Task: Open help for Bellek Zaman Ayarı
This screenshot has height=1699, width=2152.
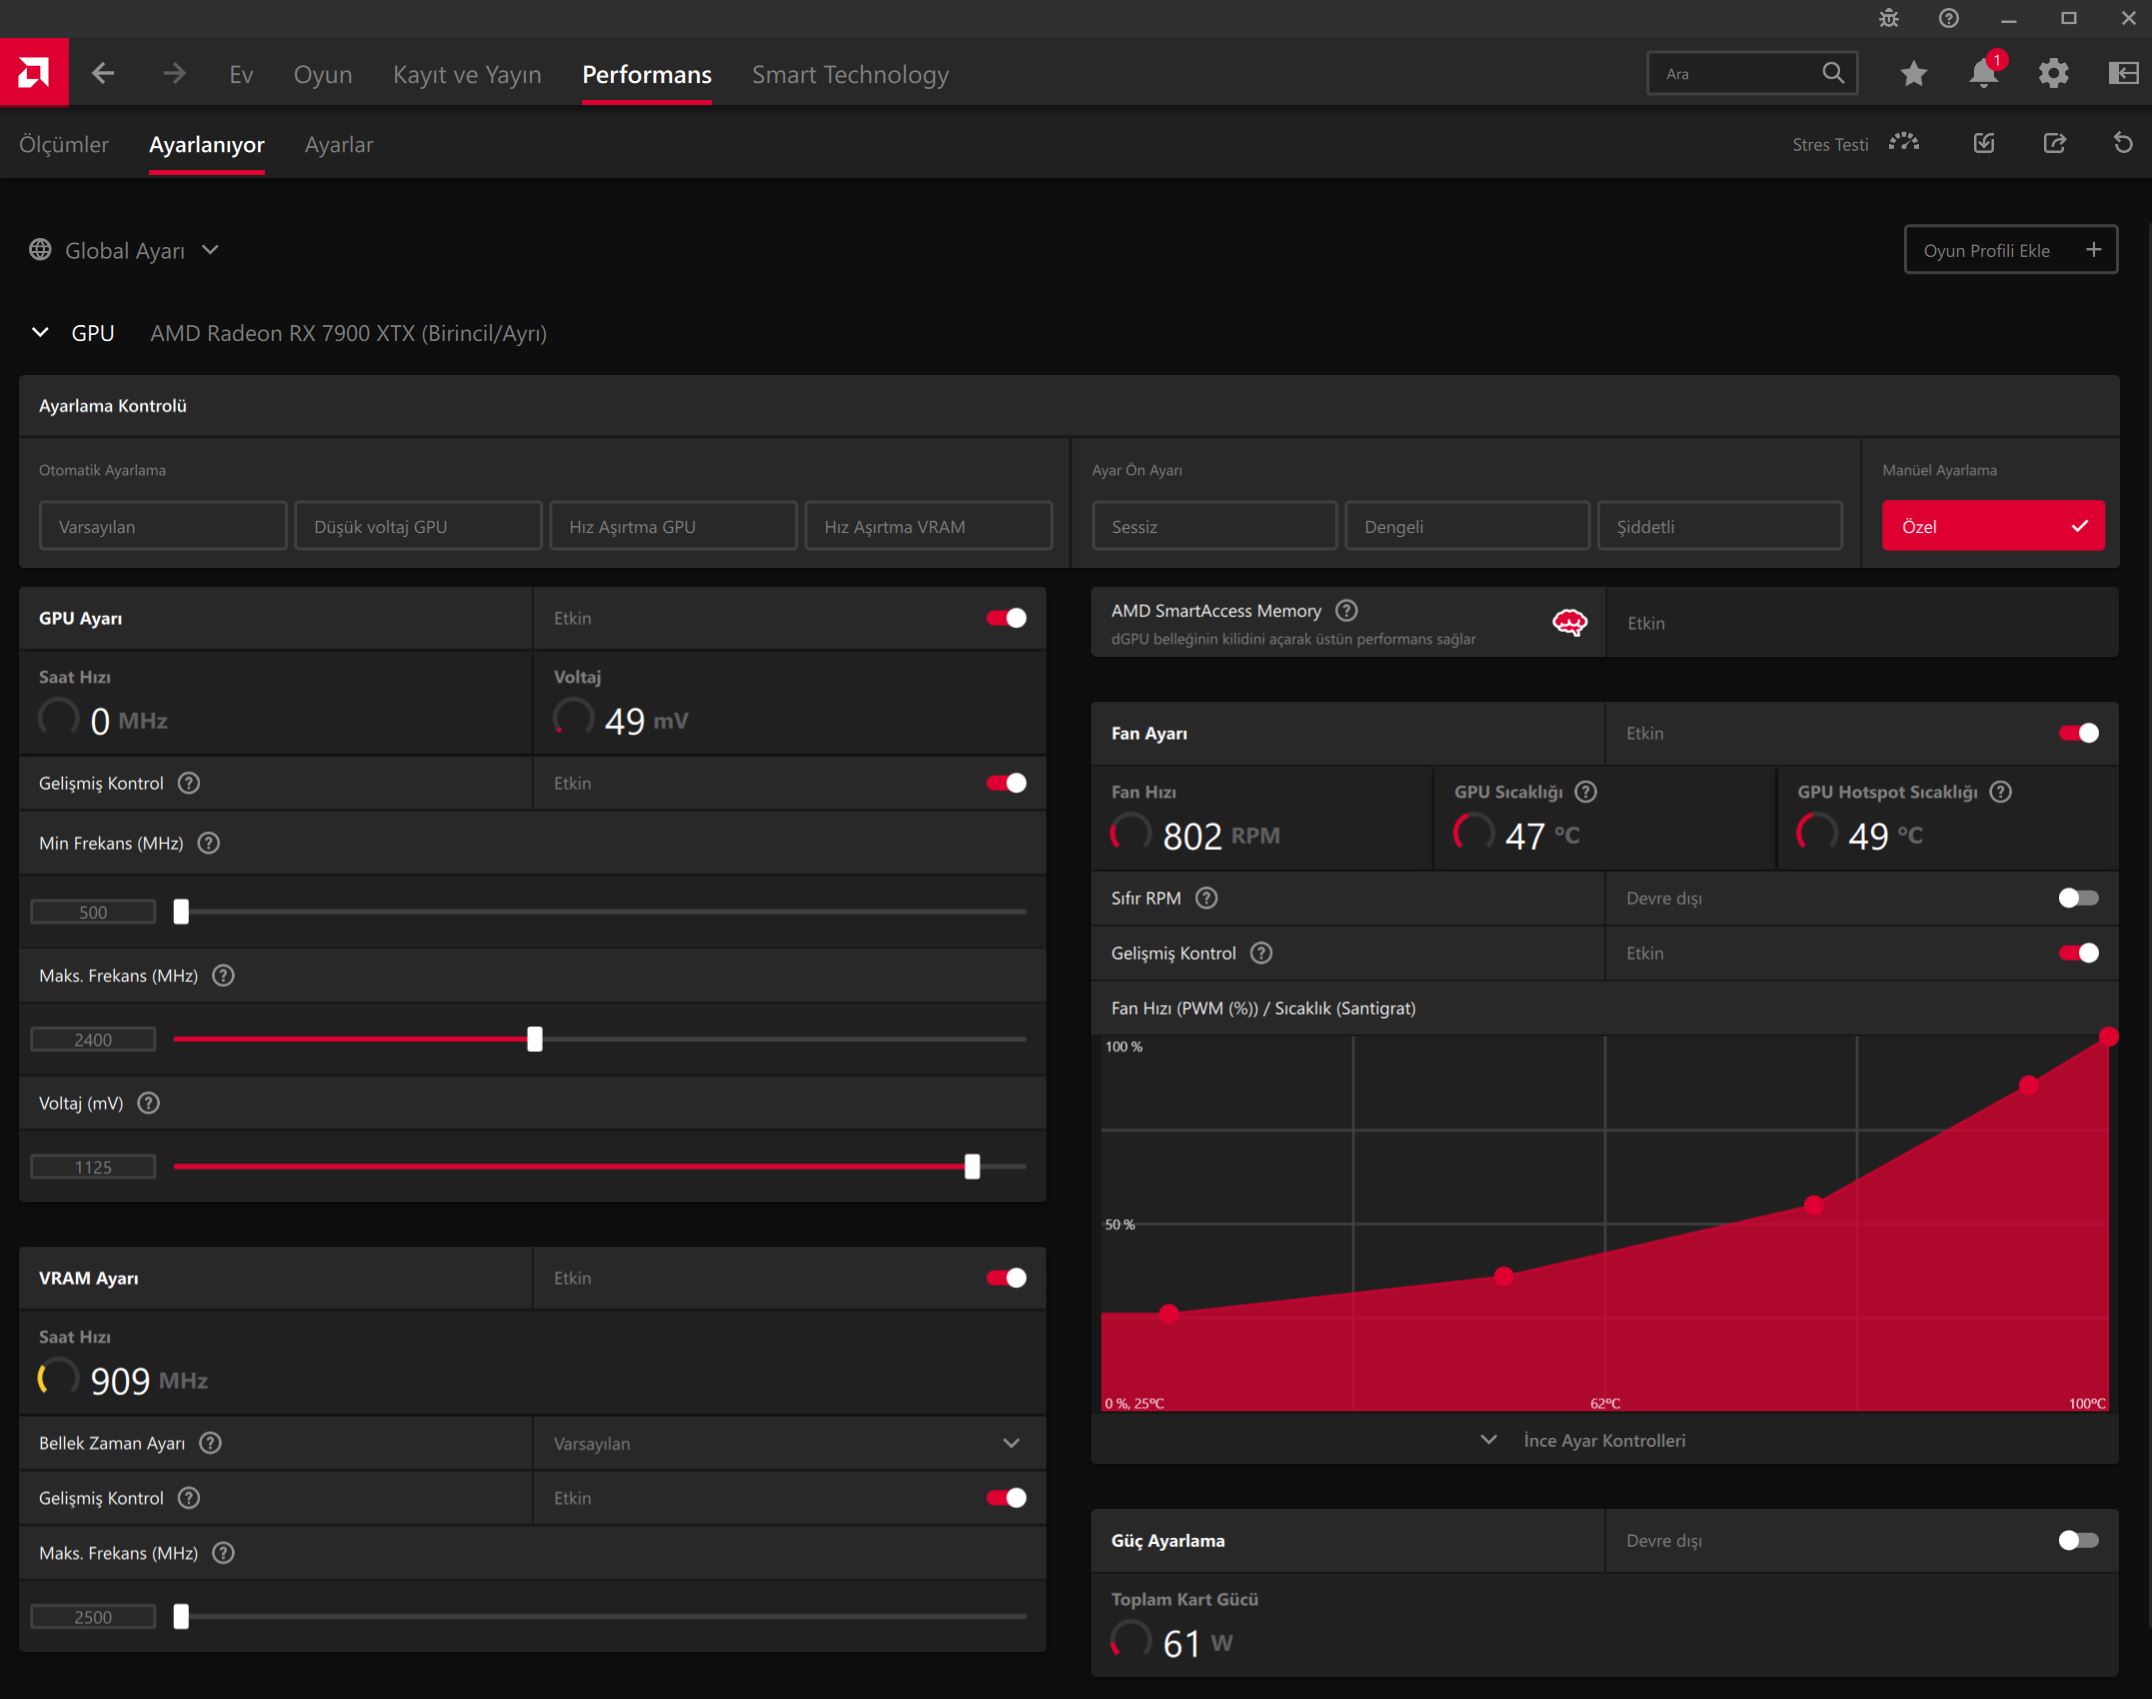Action: 210,1443
